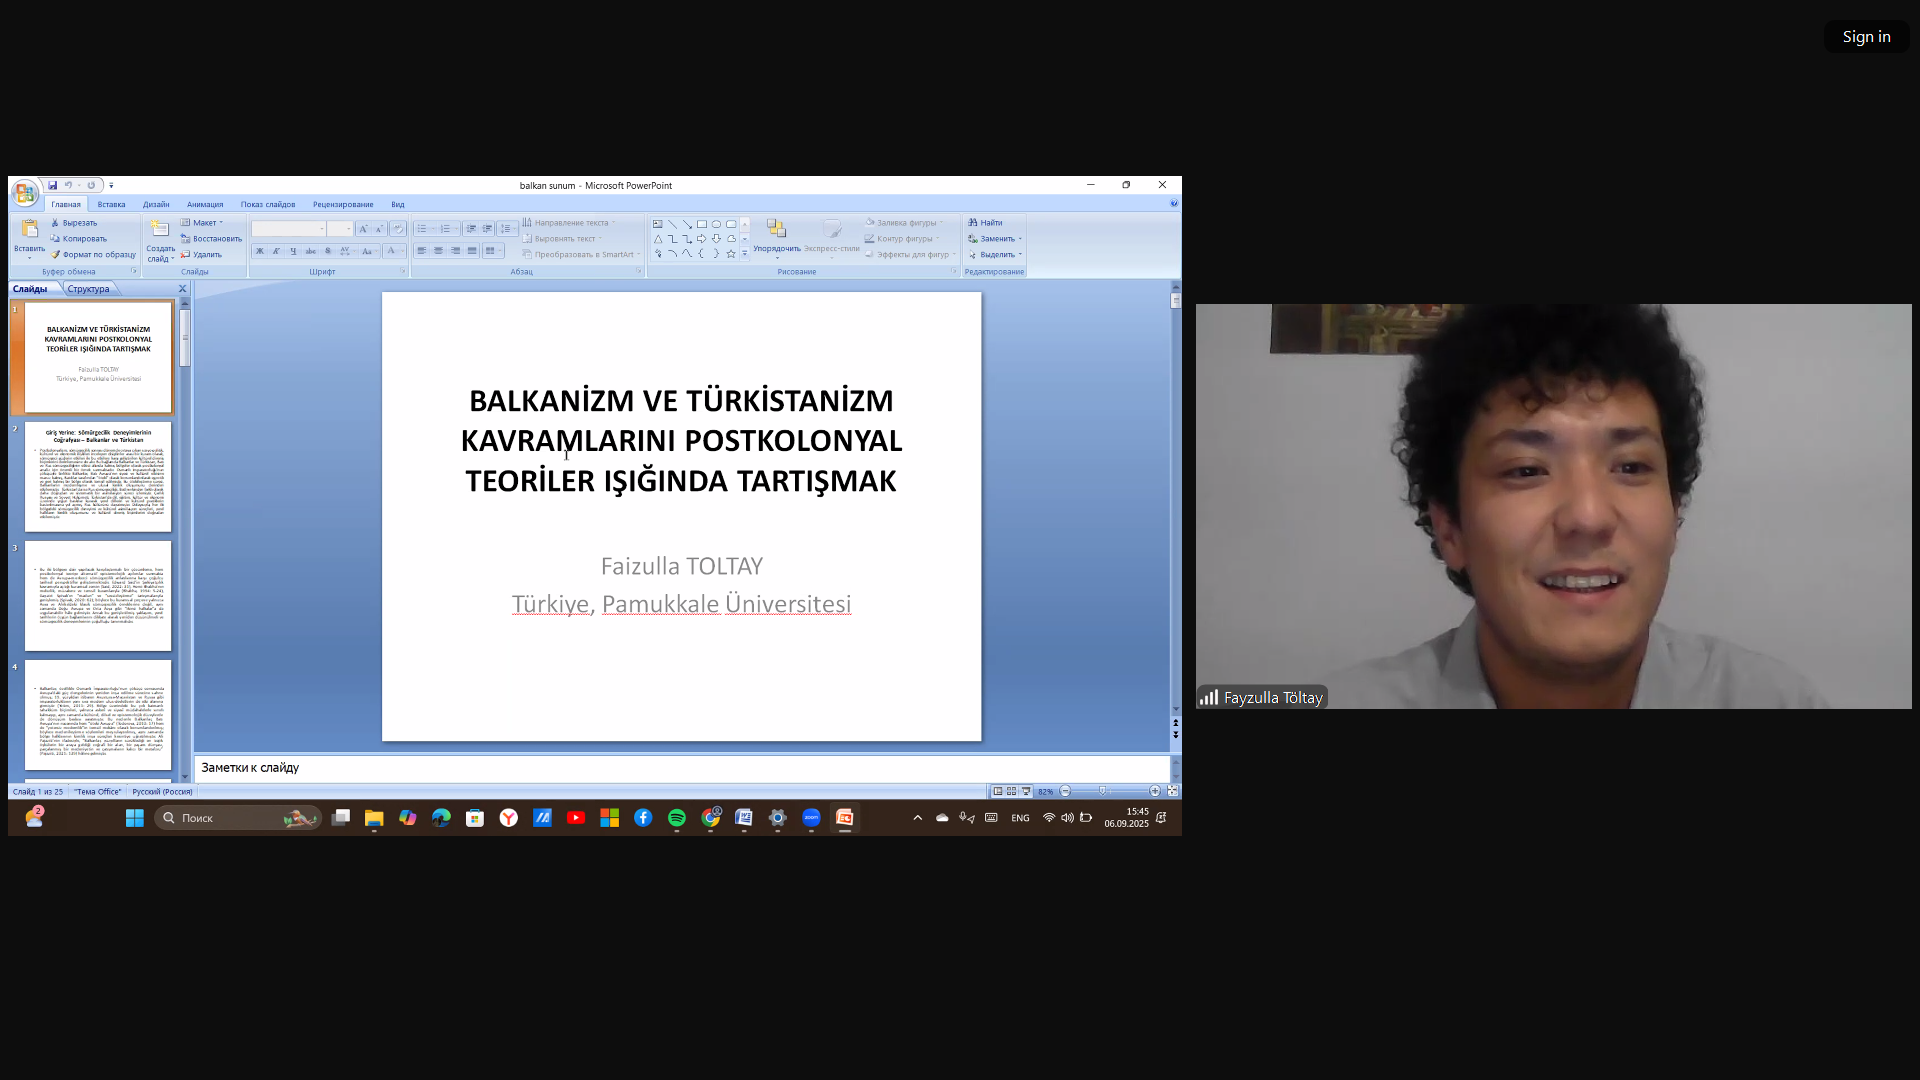Click the Save icon in quick access toolbar

pyautogui.click(x=53, y=185)
